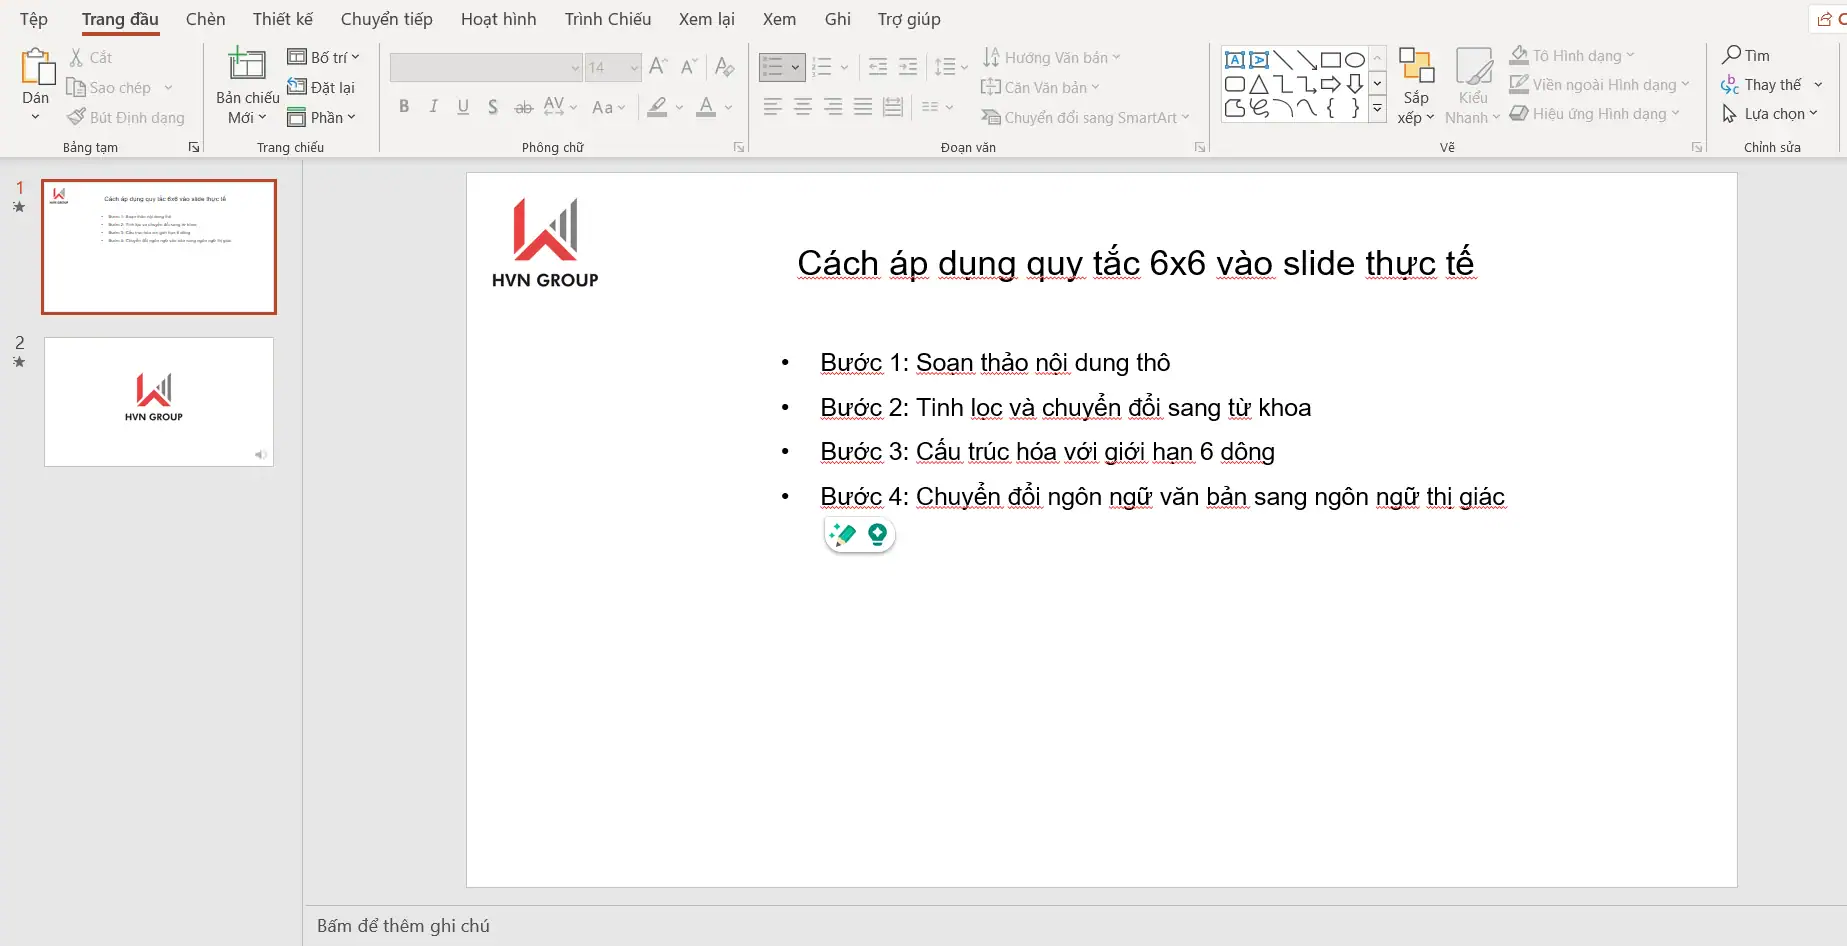Open Lựa chọn select menu

[x=1770, y=114]
